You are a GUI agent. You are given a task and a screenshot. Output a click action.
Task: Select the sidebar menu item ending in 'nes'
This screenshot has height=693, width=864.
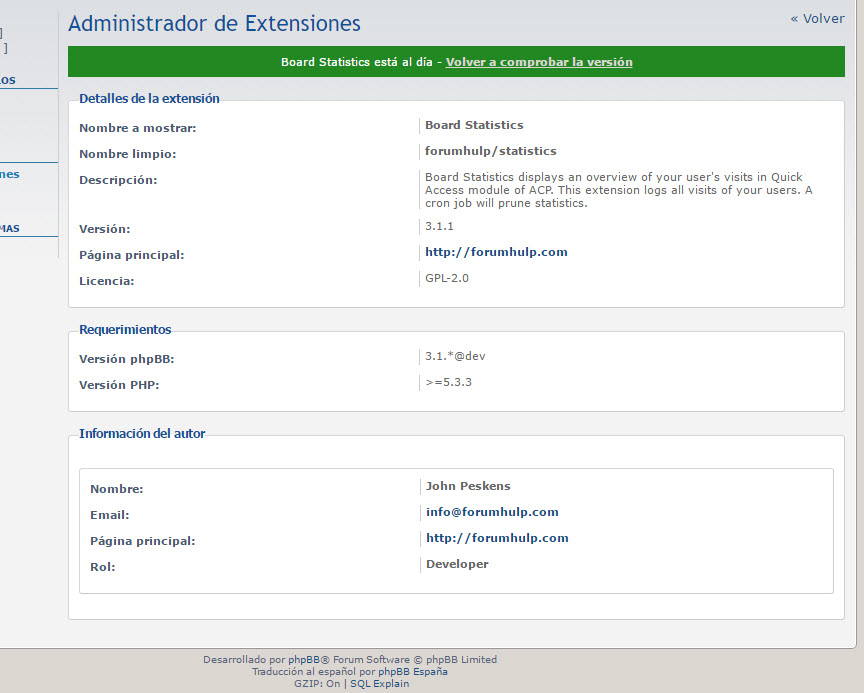[x=10, y=174]
